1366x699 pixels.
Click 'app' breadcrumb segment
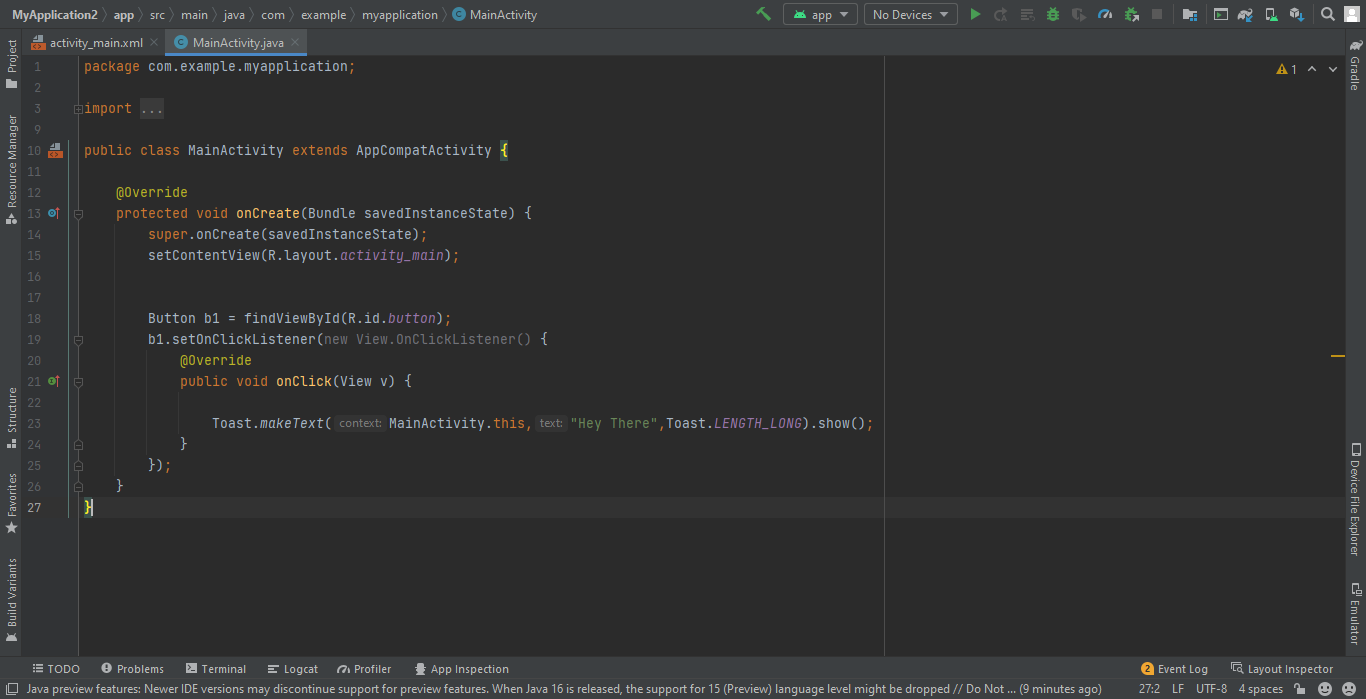point(123,15)
